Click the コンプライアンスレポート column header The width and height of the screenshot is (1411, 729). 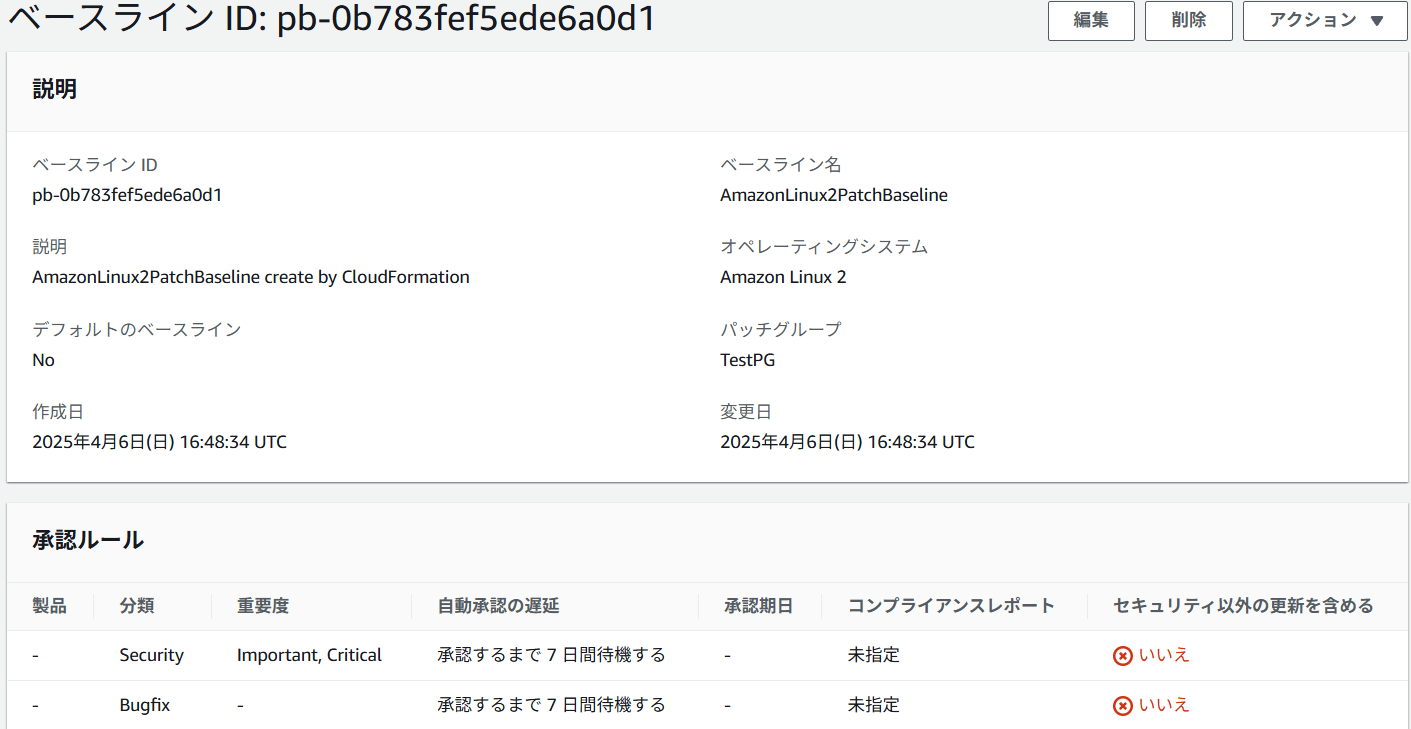(951, 605)
